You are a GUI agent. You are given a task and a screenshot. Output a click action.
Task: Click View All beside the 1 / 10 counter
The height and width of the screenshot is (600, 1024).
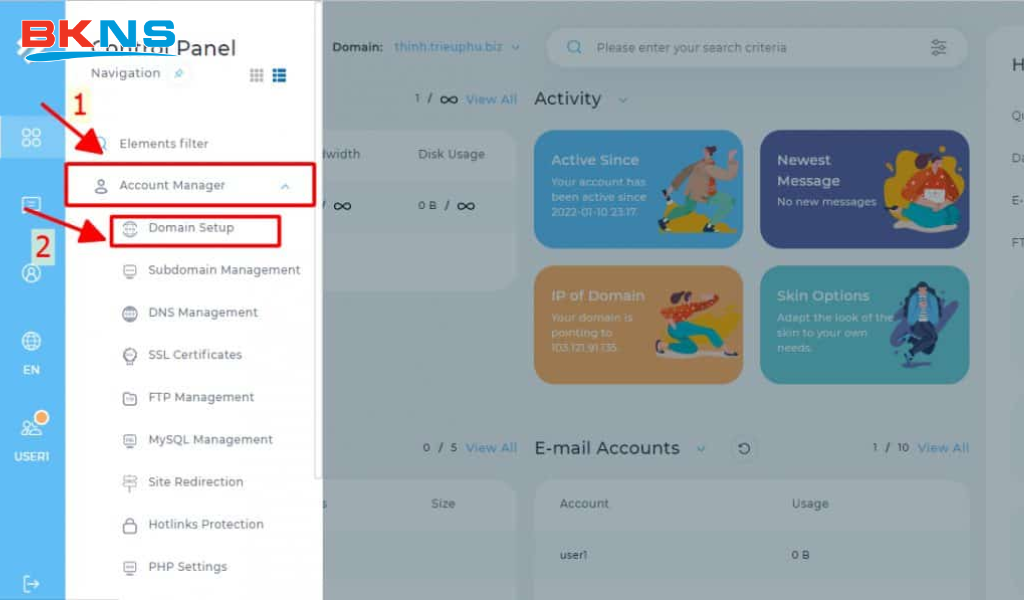click(x=943, y=448)
